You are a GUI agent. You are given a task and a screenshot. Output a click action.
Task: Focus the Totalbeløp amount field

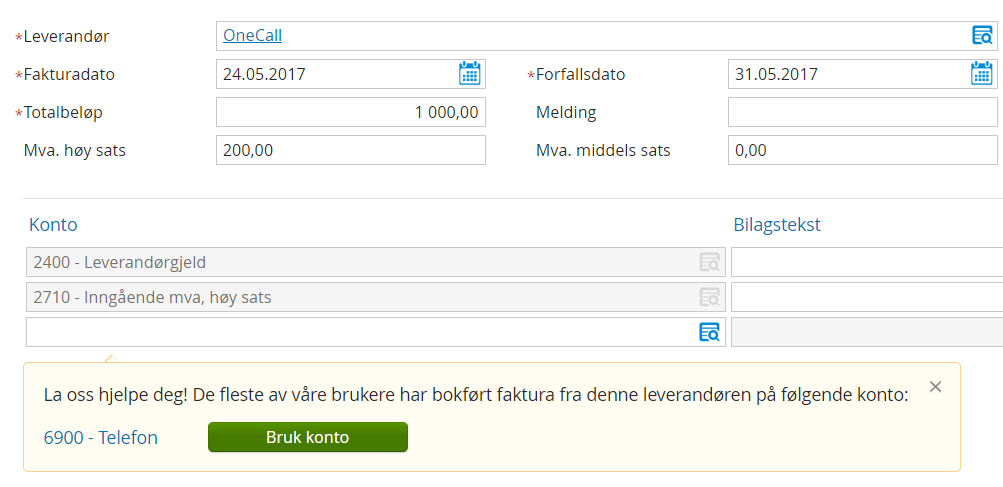[x=350, y=112]
